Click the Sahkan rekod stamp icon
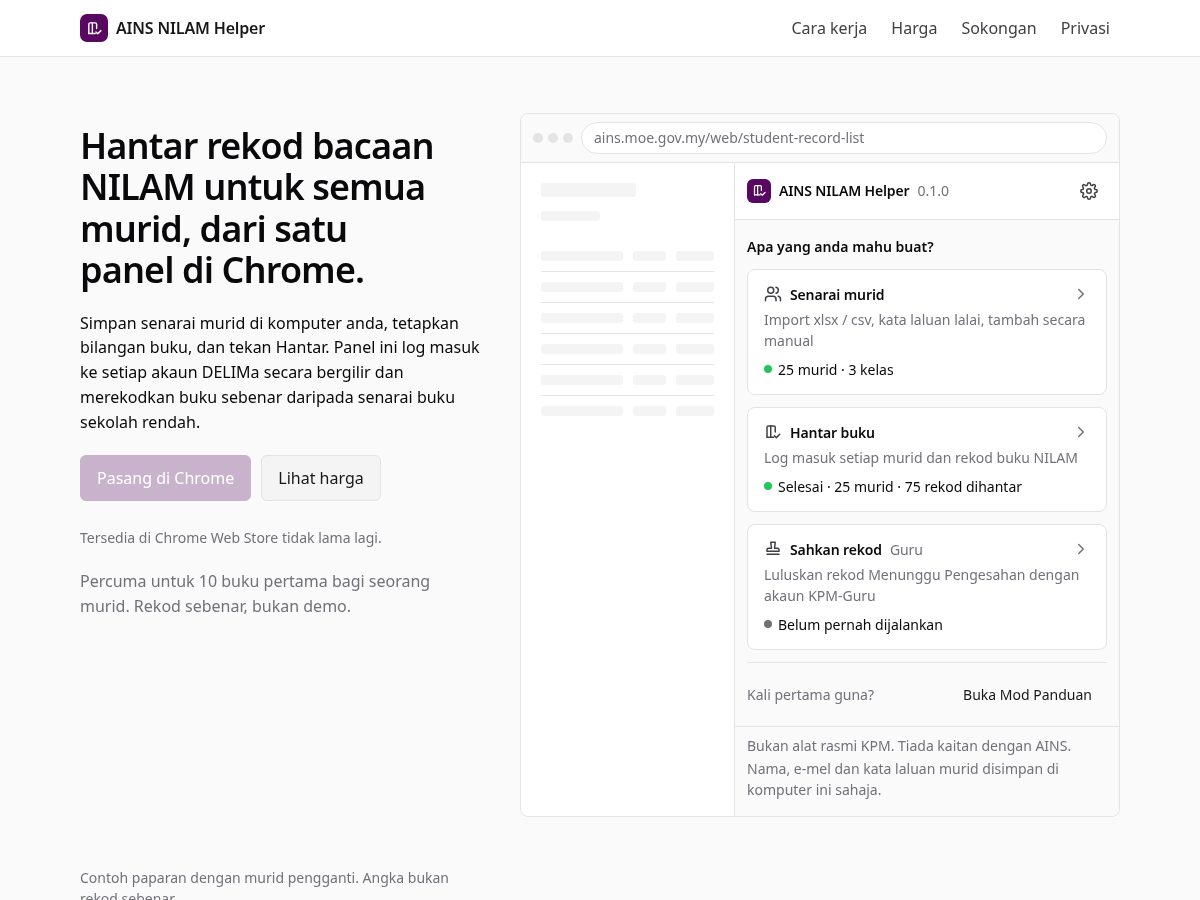This screenshot has width=1200, height=900. [x=773, y=549]
